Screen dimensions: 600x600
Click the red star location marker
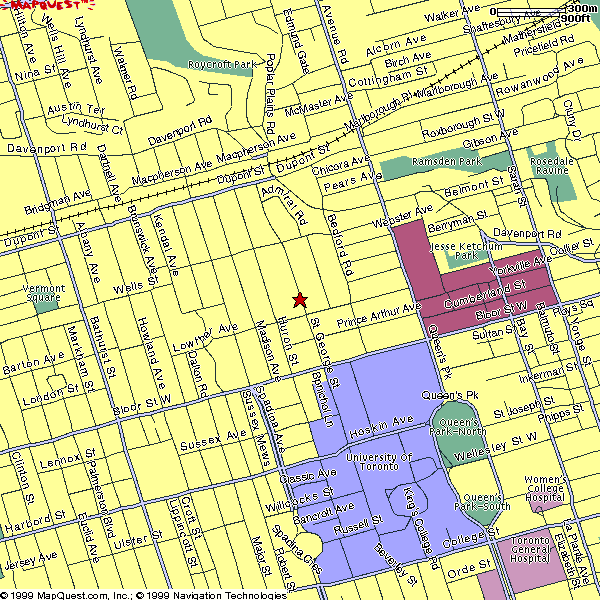[299, 300]
